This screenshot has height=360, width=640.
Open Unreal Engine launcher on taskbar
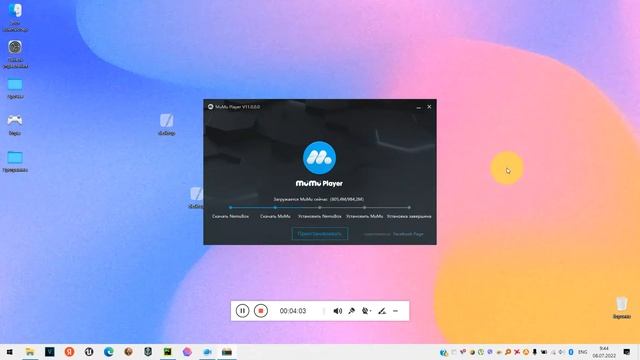(89, 352)
